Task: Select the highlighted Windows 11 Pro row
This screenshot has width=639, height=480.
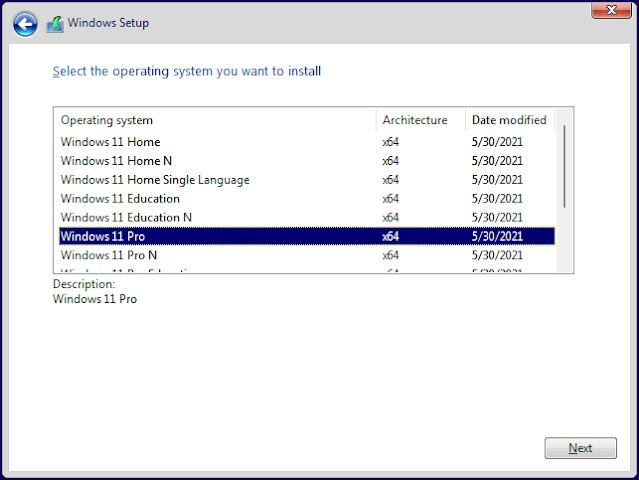Action: point(307,236)
